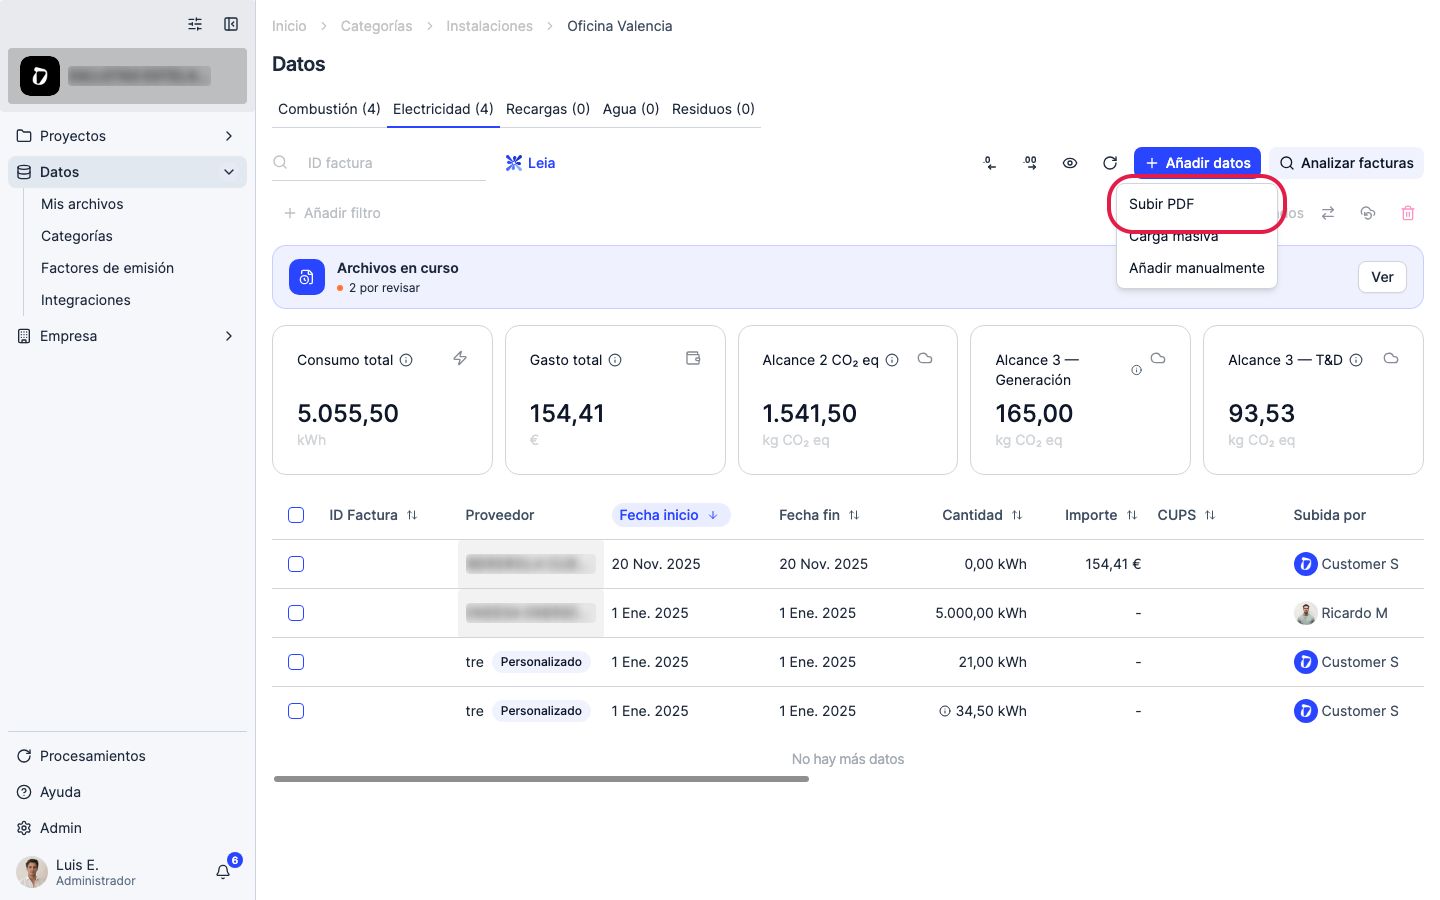Switch to the Electricidad (4) tab
The width and height of the screenshot is (1440, 900).
click(x=443, y=109)
